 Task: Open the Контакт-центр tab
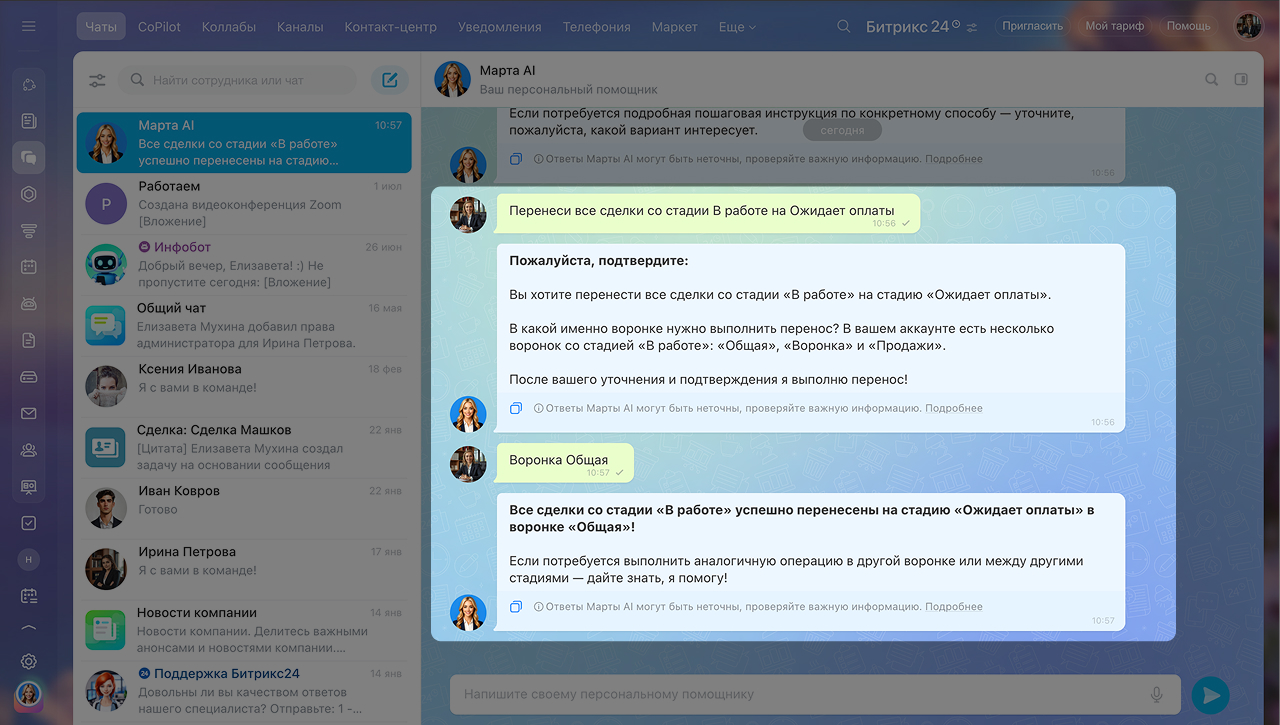coord(390,27)
